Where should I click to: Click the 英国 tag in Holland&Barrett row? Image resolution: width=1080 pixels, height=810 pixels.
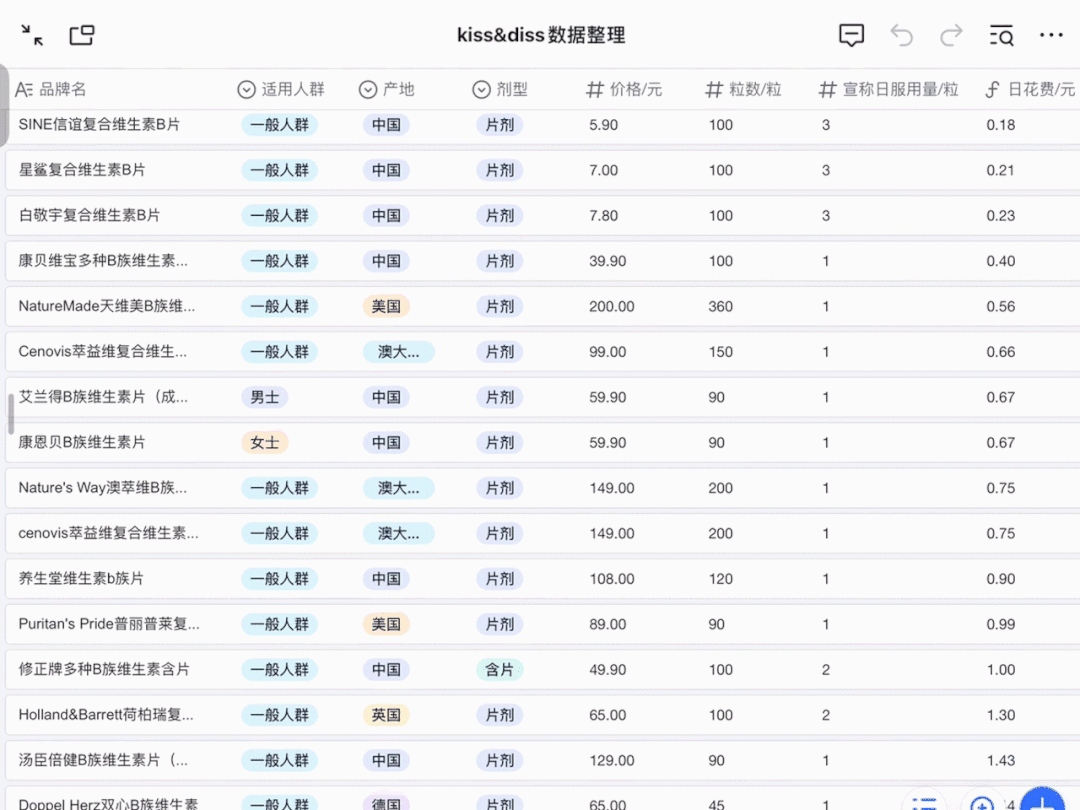coord(386,715)
